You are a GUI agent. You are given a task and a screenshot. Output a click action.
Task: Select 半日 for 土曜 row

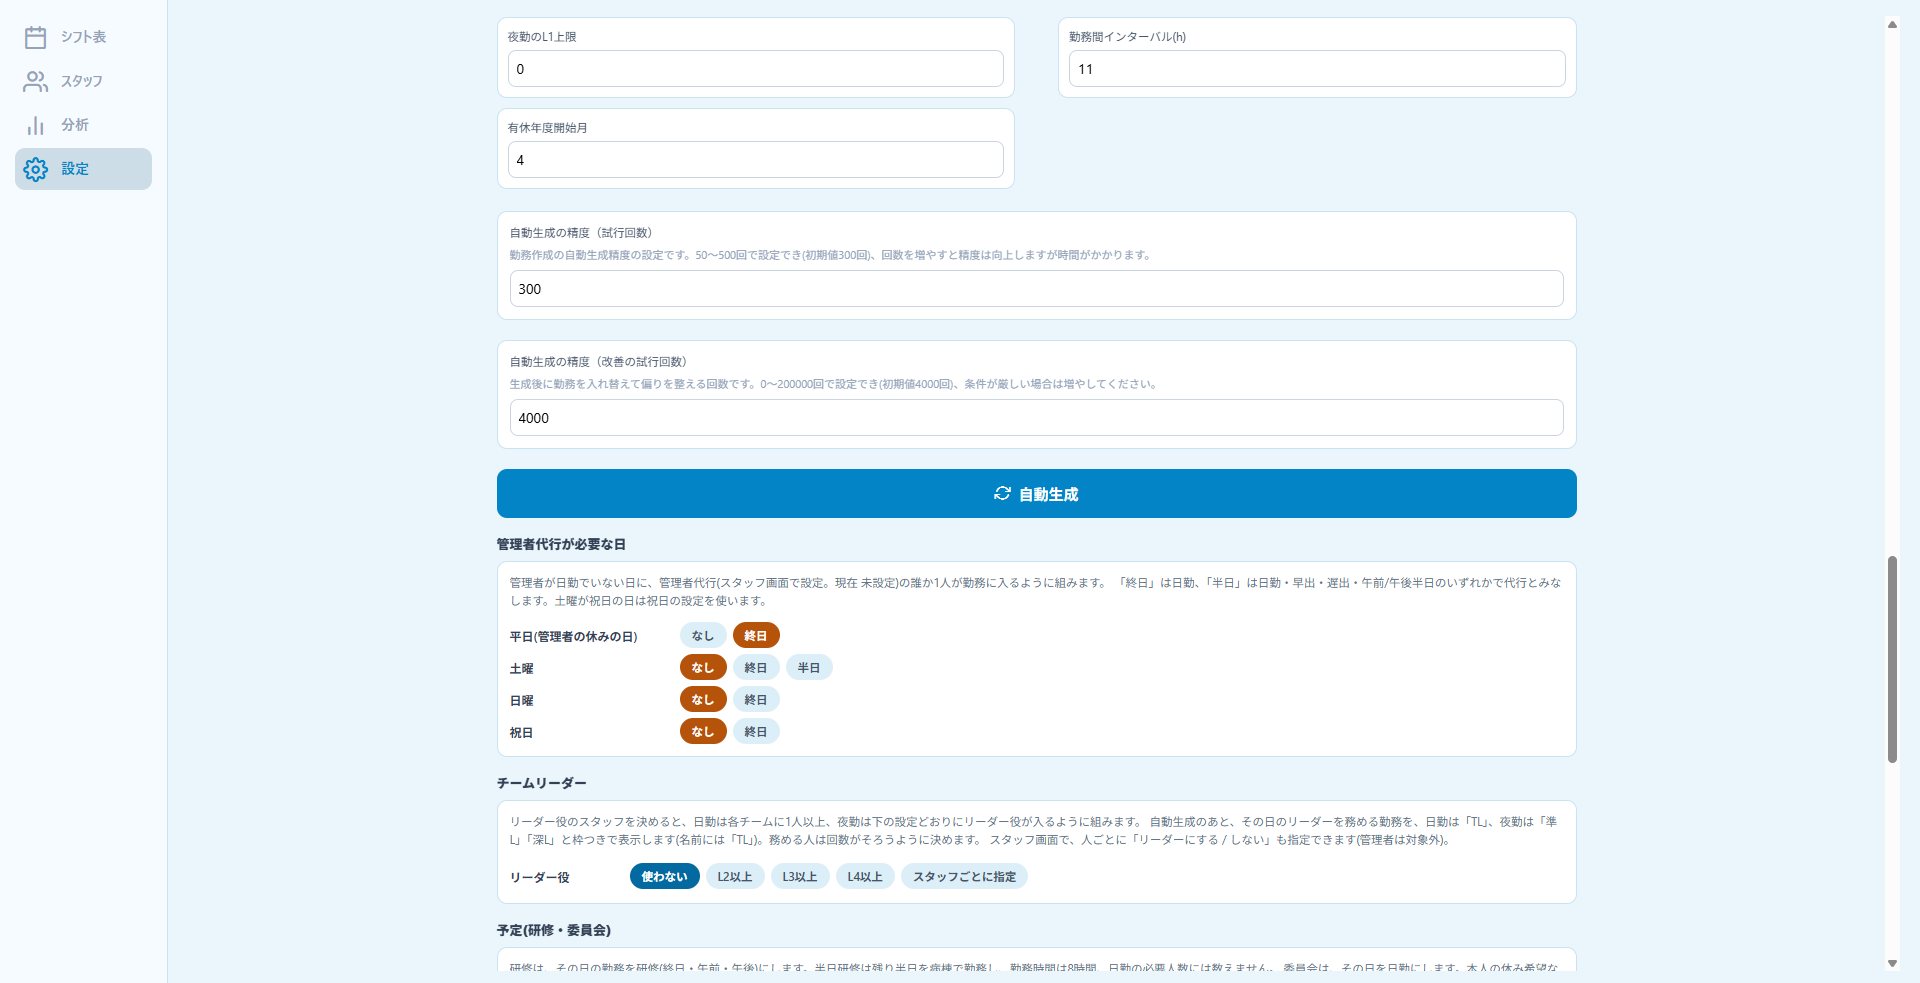point(809,667)
